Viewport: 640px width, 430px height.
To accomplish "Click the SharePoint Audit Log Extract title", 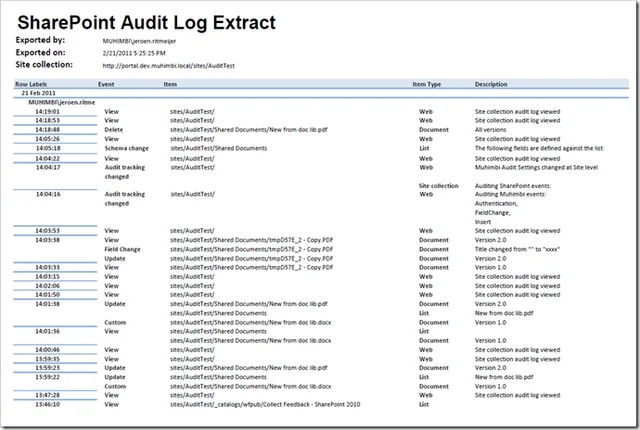I will point(146,23).
